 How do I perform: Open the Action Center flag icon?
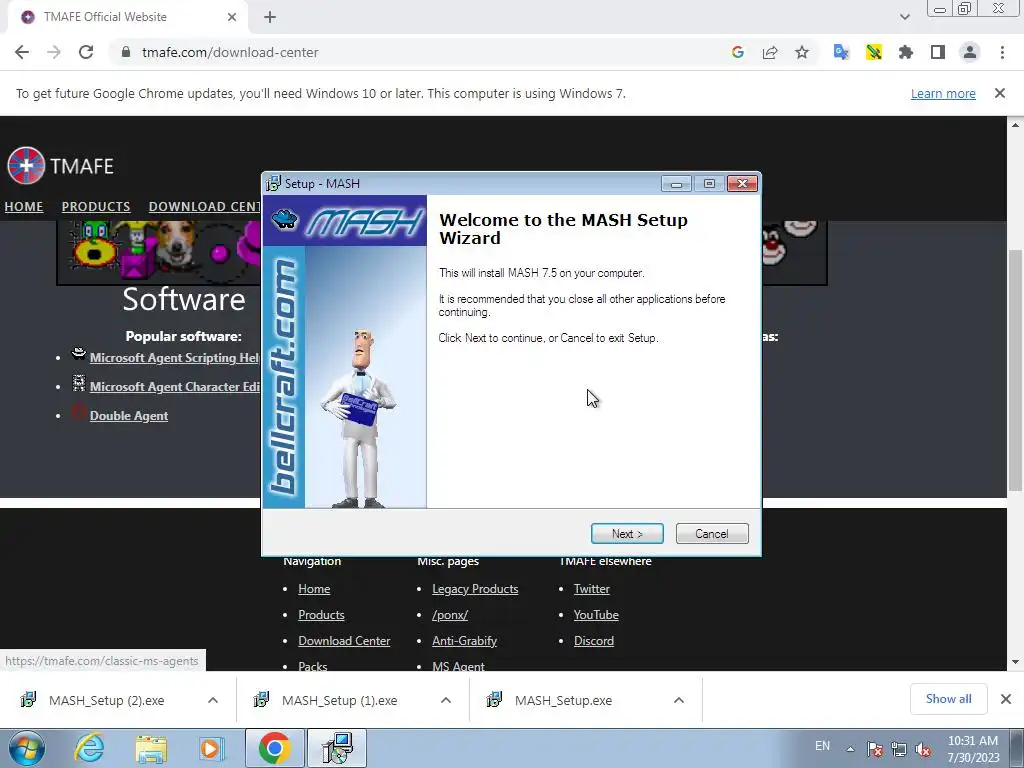pos(875,749)
